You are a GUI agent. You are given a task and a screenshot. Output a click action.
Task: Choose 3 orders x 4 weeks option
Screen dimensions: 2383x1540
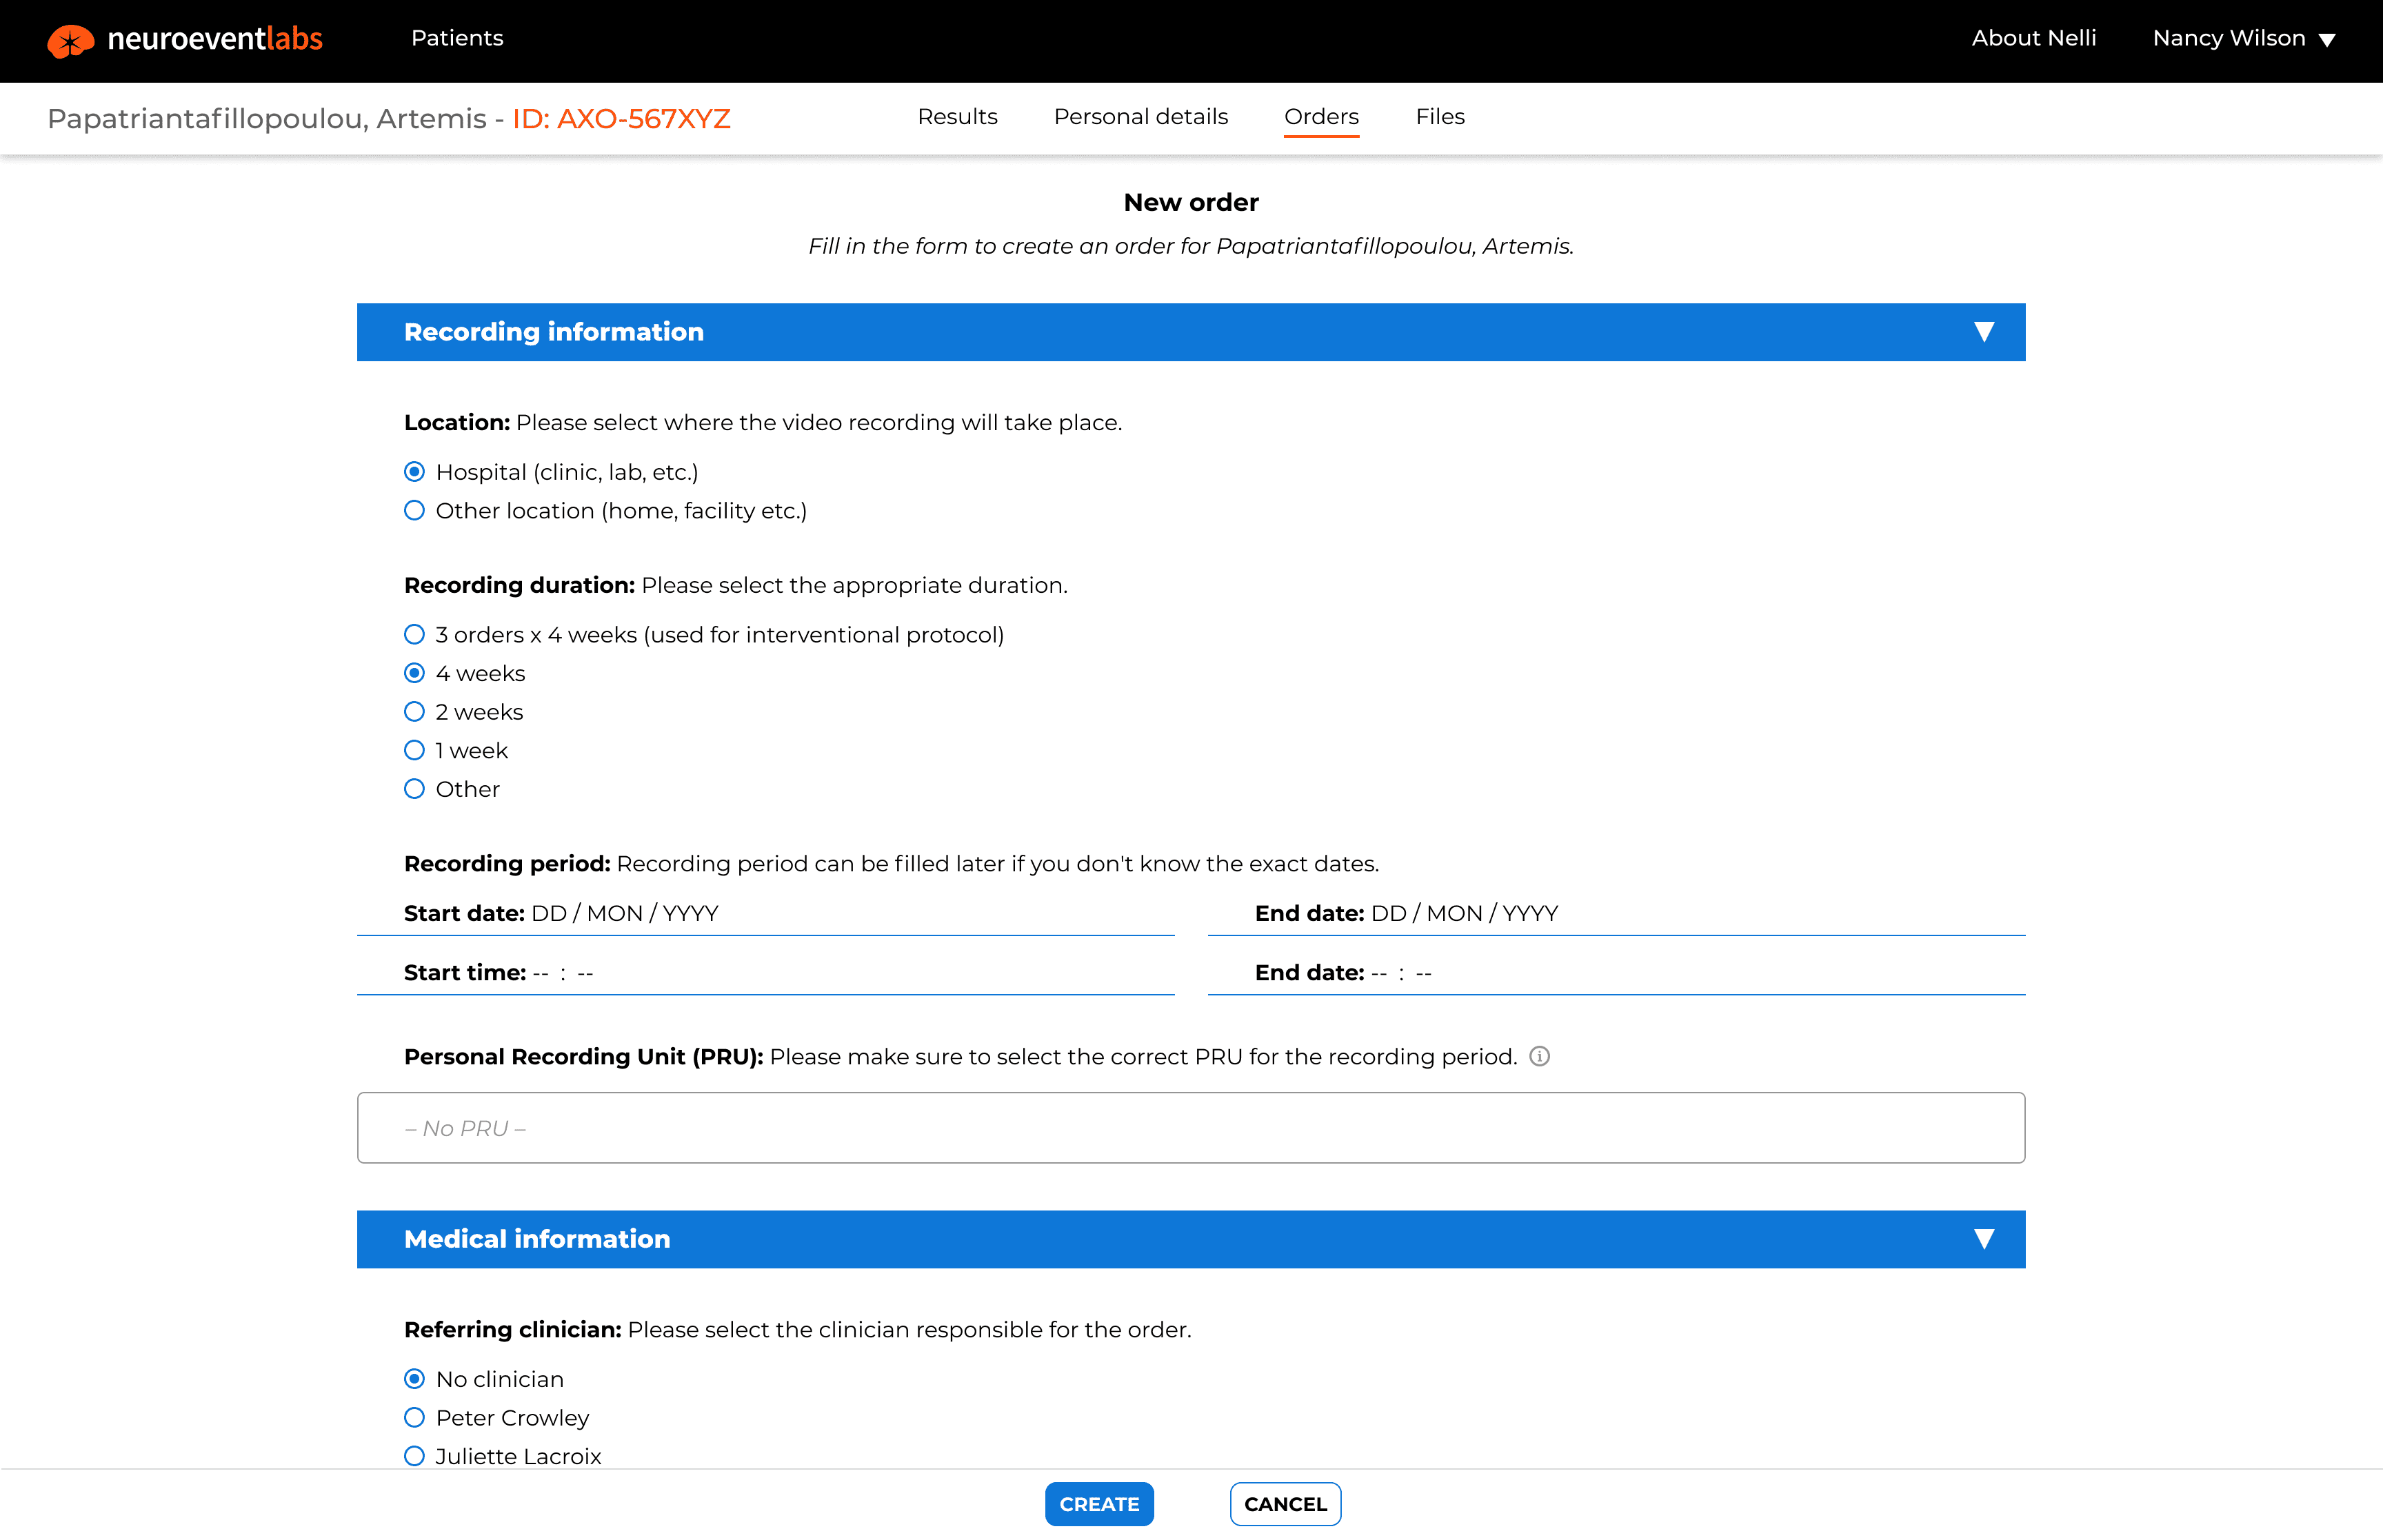point(414,635)
